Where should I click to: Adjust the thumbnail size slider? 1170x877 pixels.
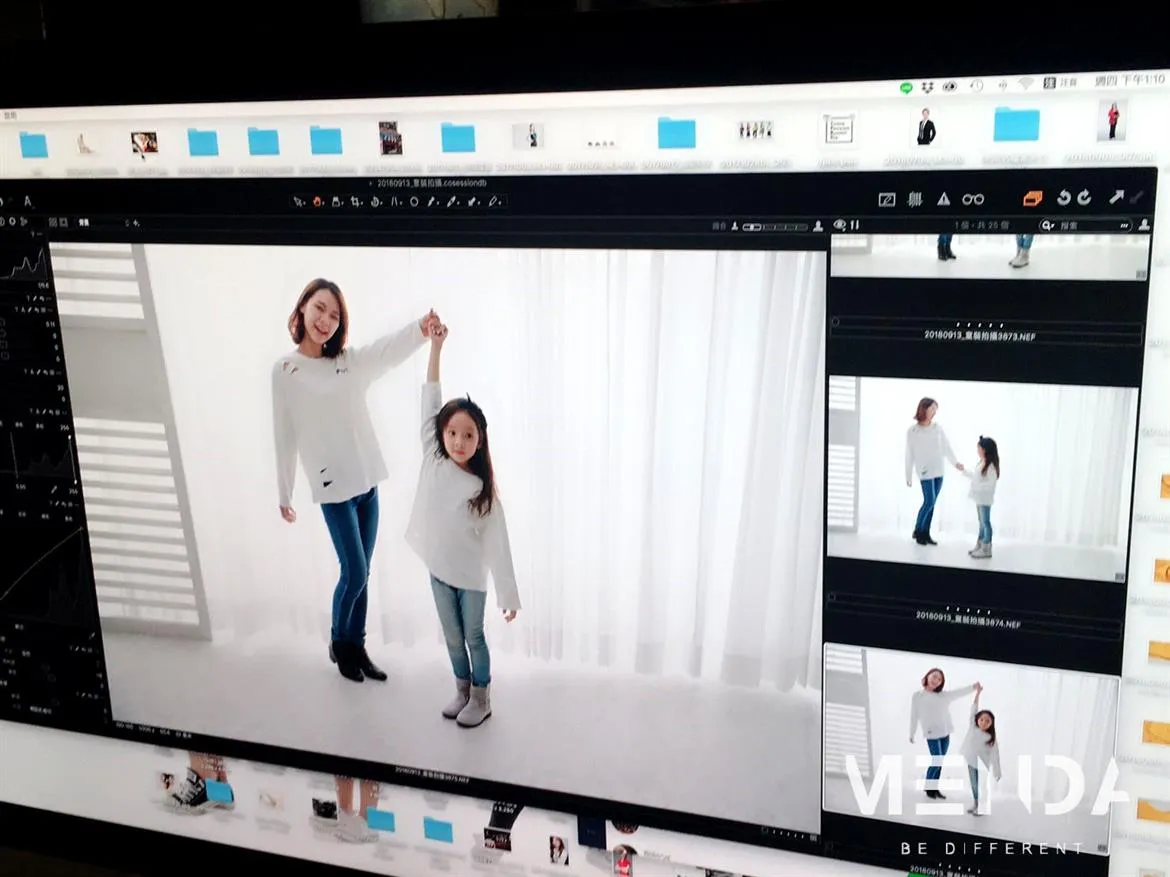776,227
